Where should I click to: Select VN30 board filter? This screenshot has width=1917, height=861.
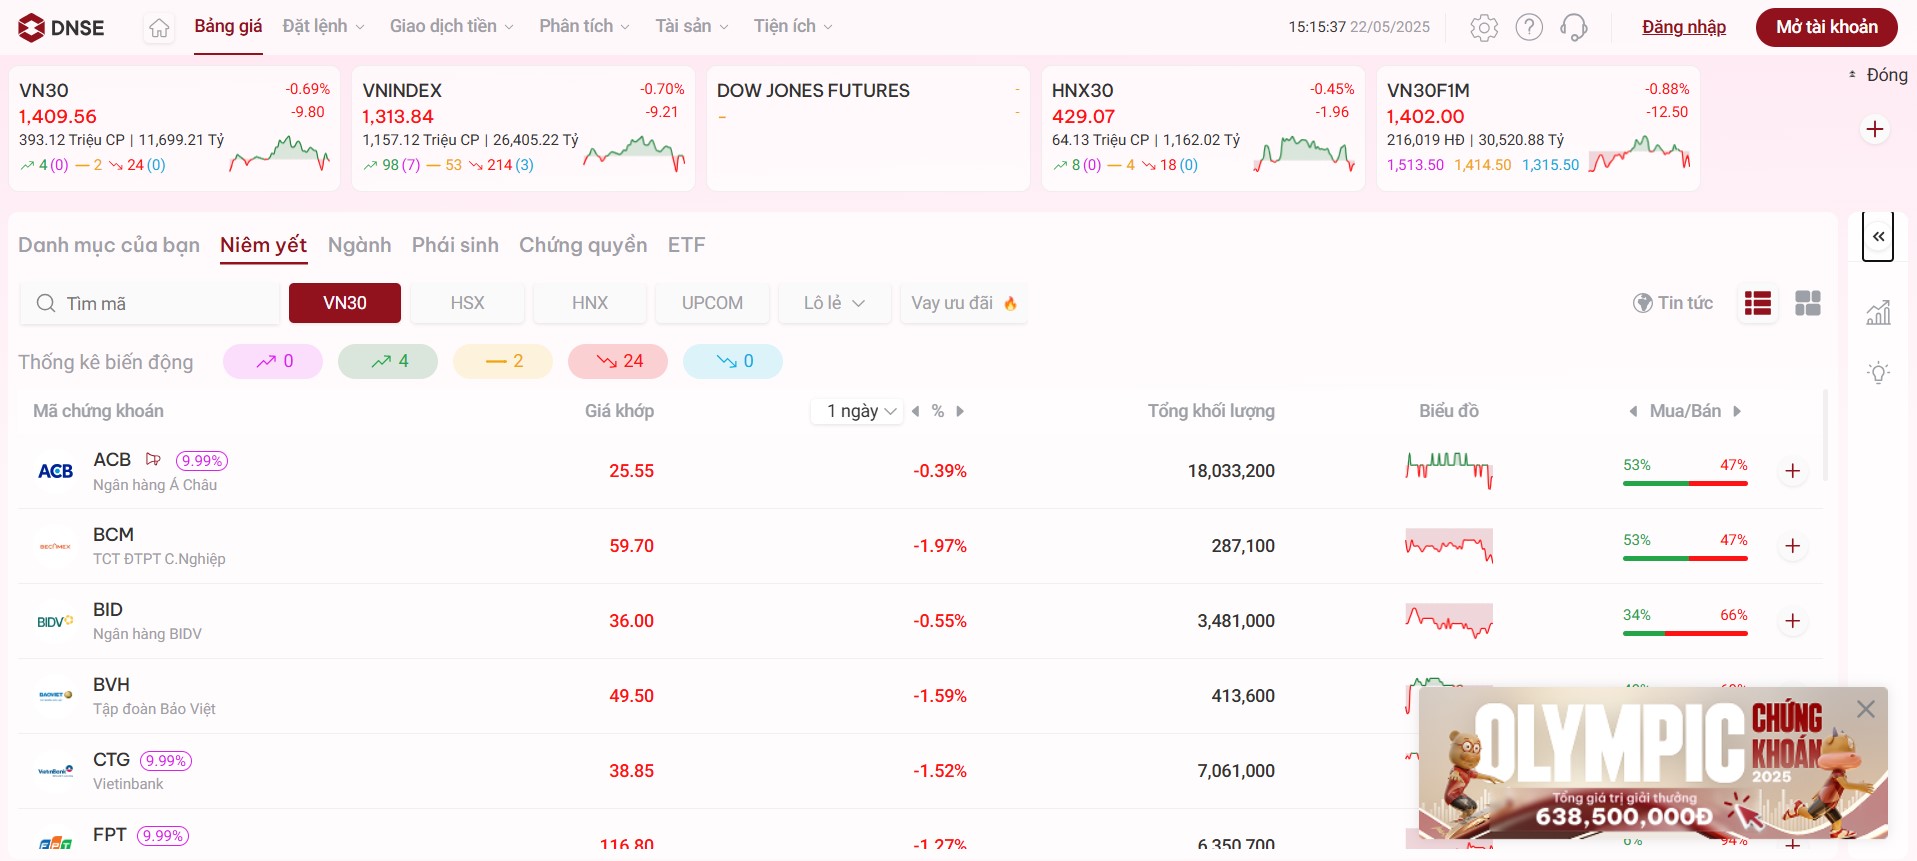pyautogui.click(x=345, y=303)
